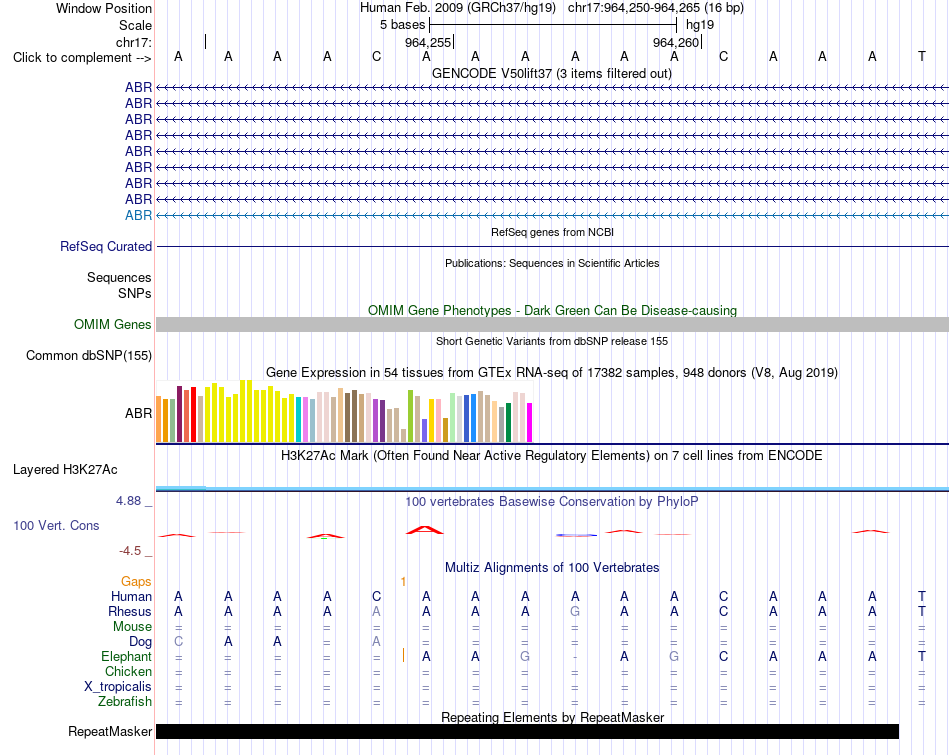
Task: Open the RefSeq Curated track label
Action: point(106,247)
